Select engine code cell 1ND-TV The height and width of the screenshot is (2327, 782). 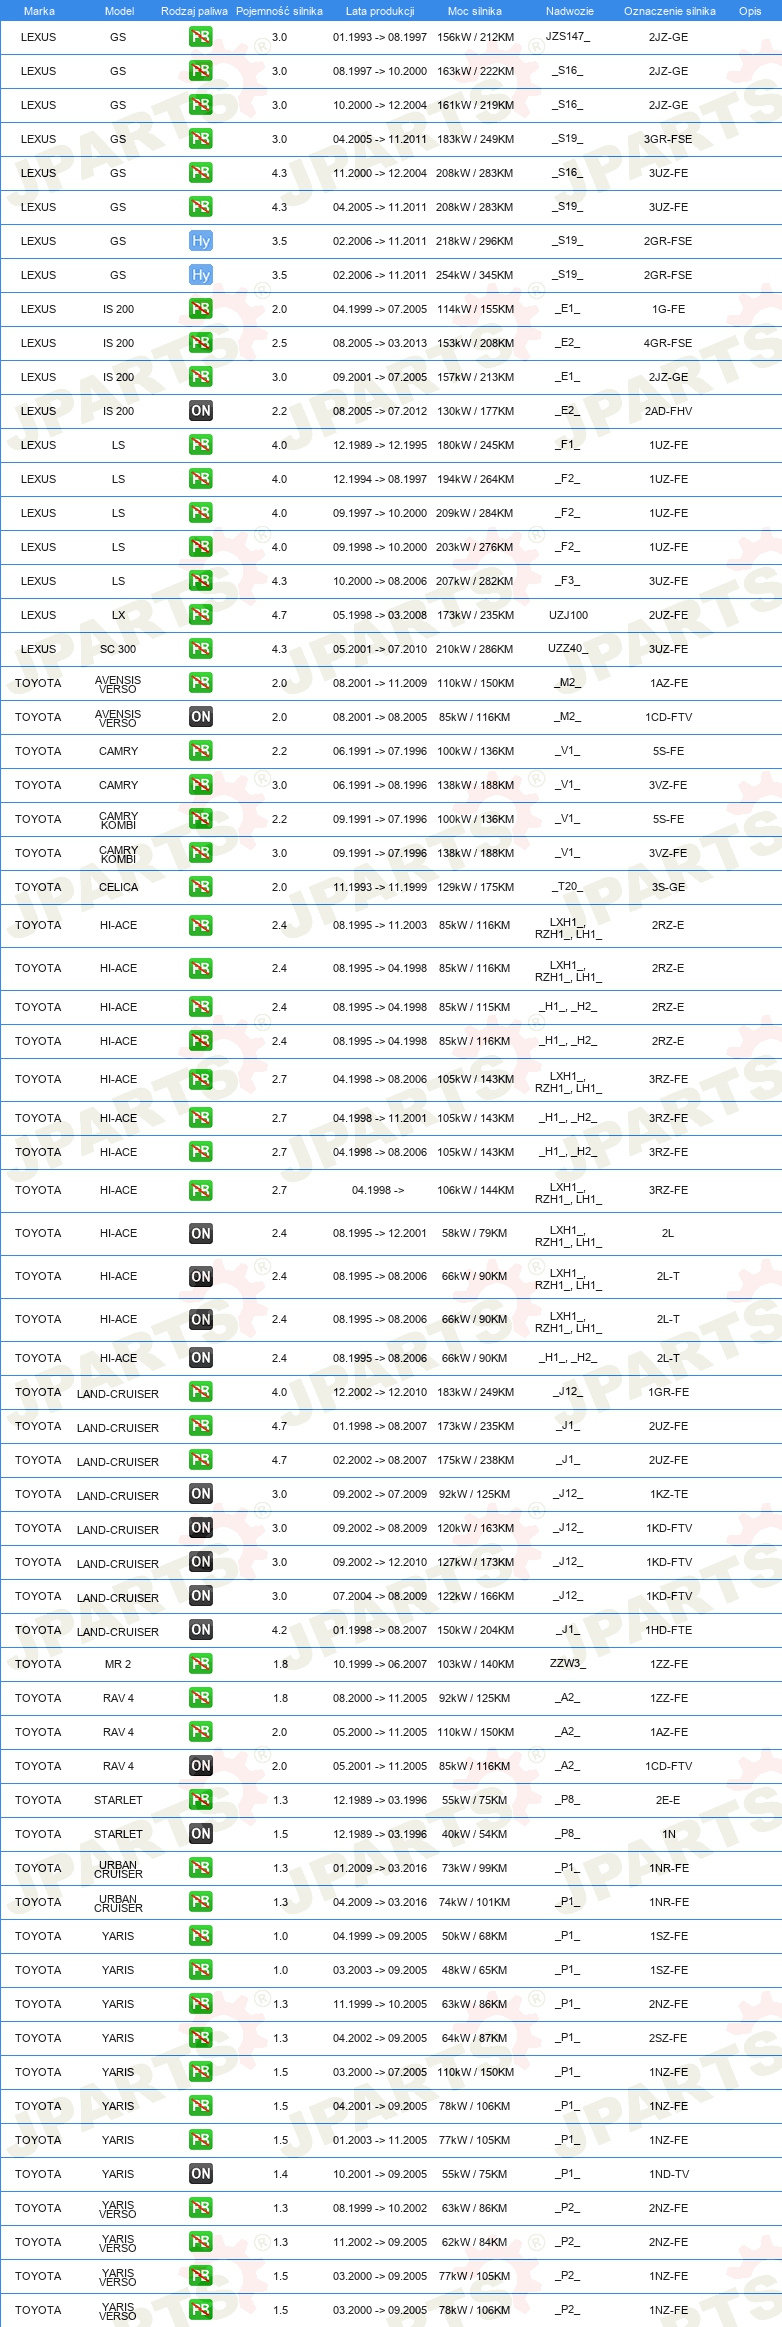668,2174
